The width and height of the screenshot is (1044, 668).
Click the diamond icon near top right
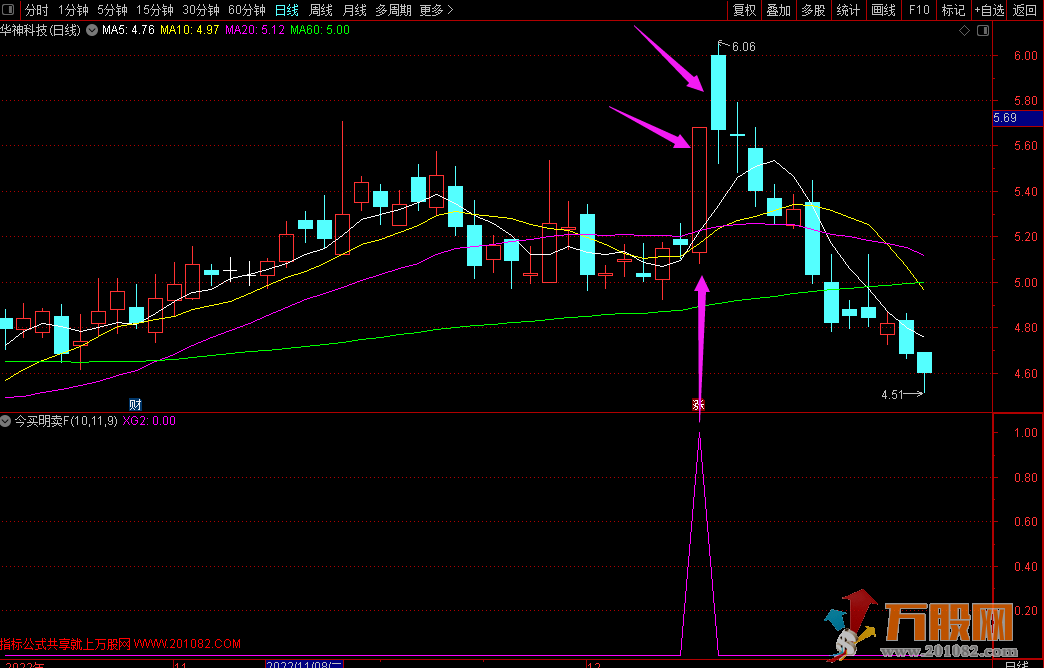(964, 31)
